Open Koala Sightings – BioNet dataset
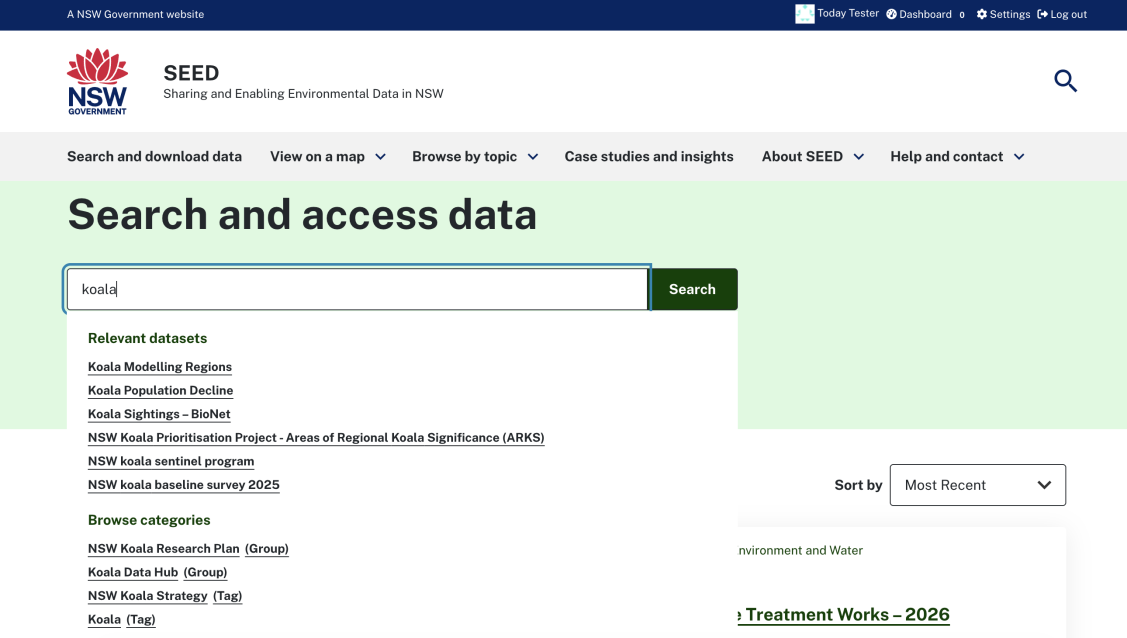This screenshot has width=1127, height=638. pyautogui.click(x=159, y=414)
